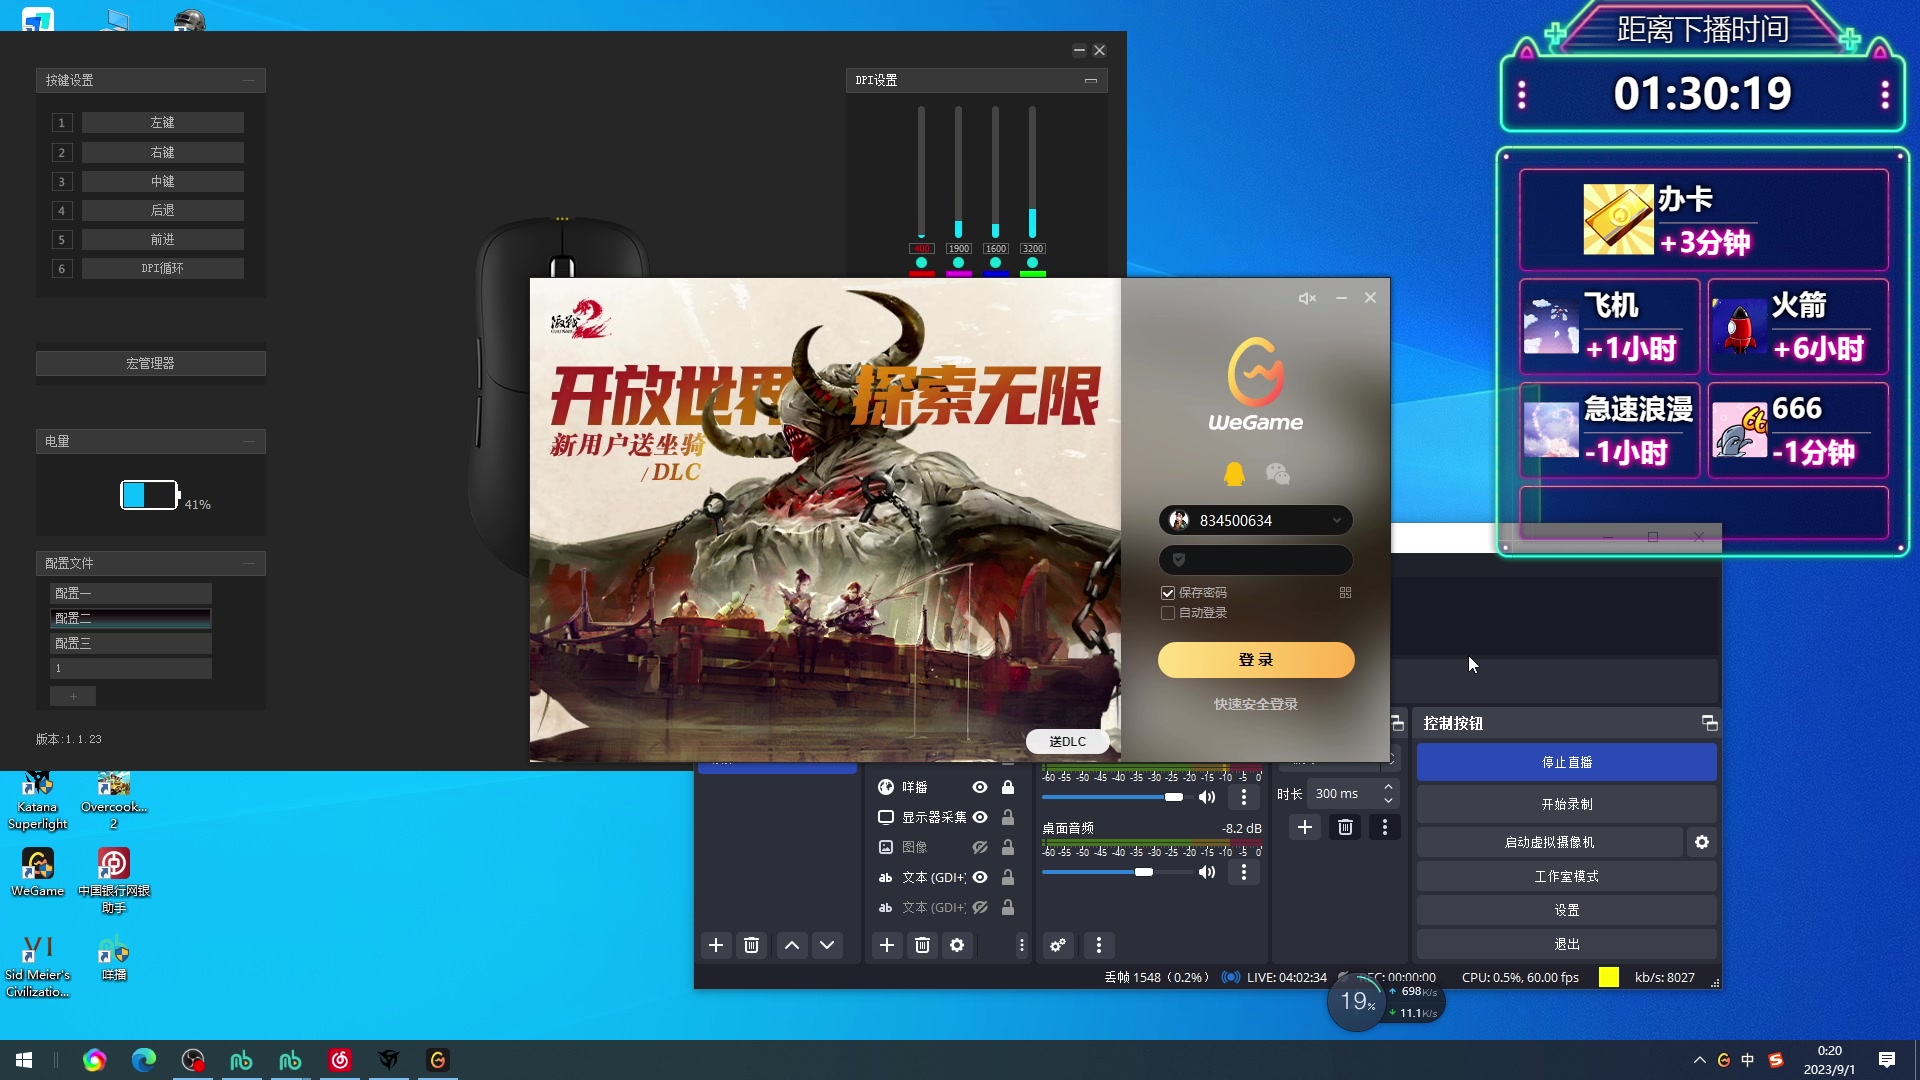
Task: Remove transition trash under 300 ms
Action: pos(1345,827)
